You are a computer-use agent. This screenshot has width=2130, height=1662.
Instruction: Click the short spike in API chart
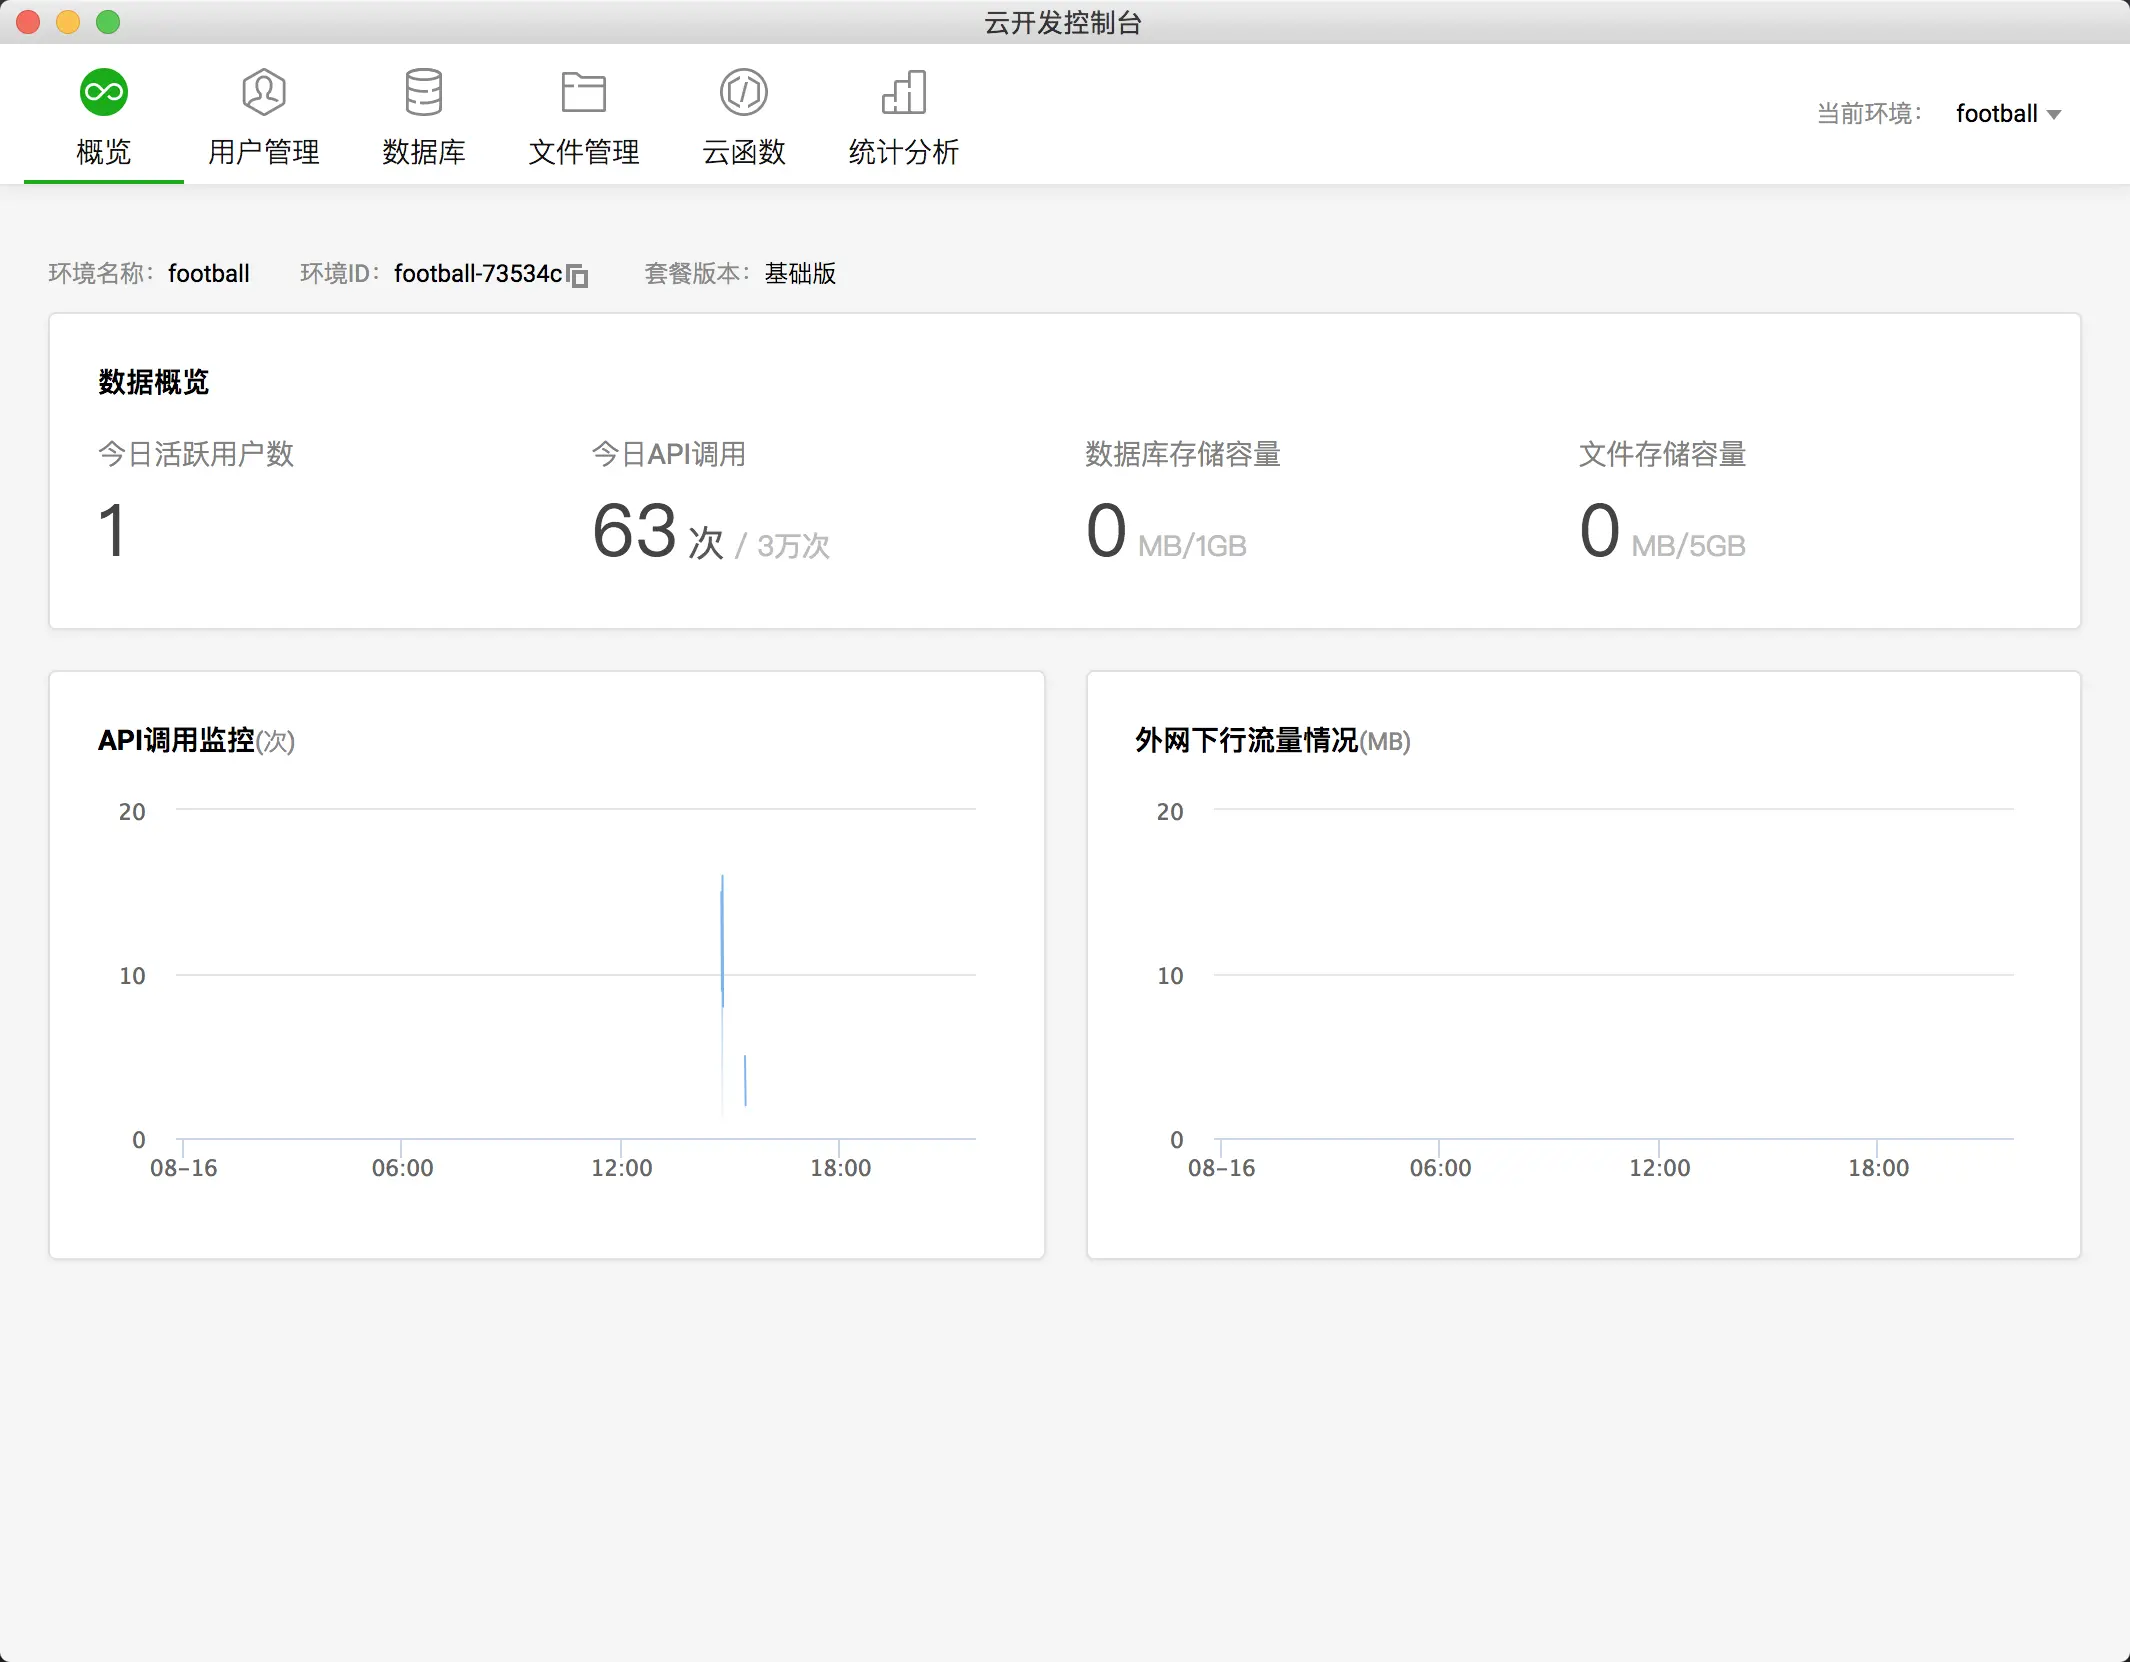point(745,1080)
